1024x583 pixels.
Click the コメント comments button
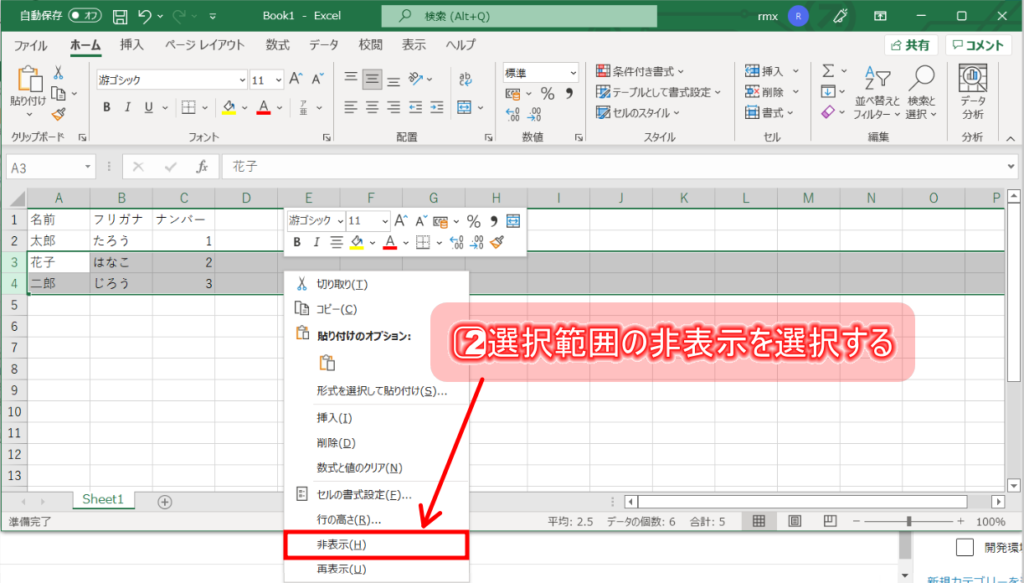tap(978, 45)
